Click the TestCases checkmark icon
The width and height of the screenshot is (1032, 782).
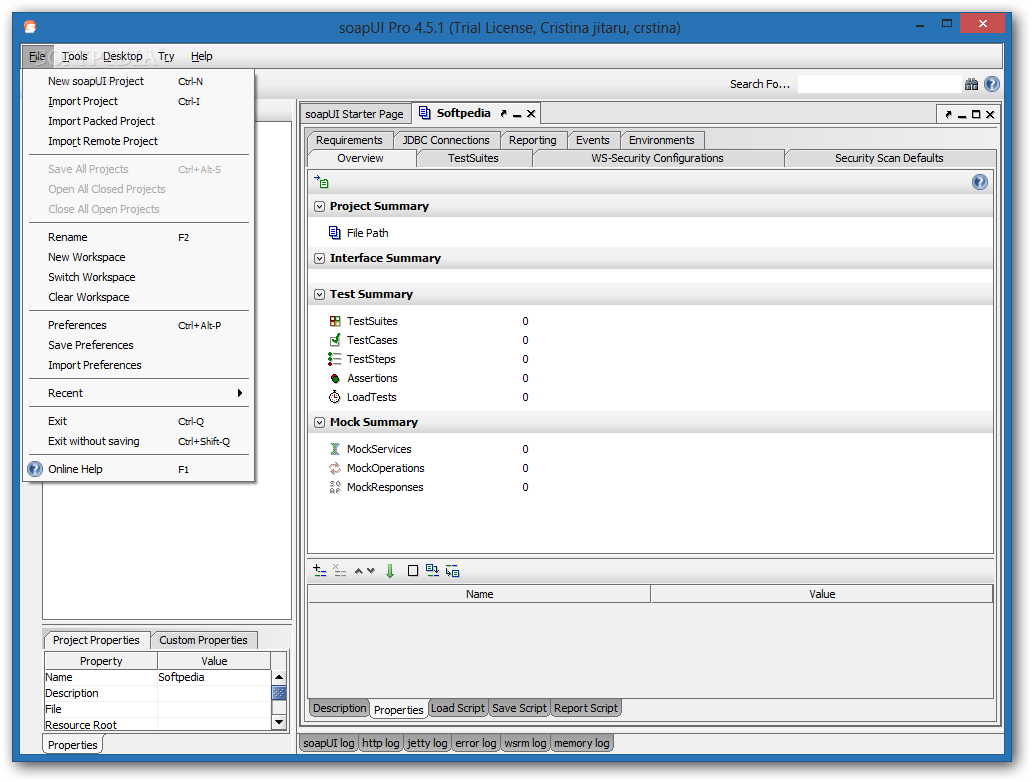click(x=335, y=340)
